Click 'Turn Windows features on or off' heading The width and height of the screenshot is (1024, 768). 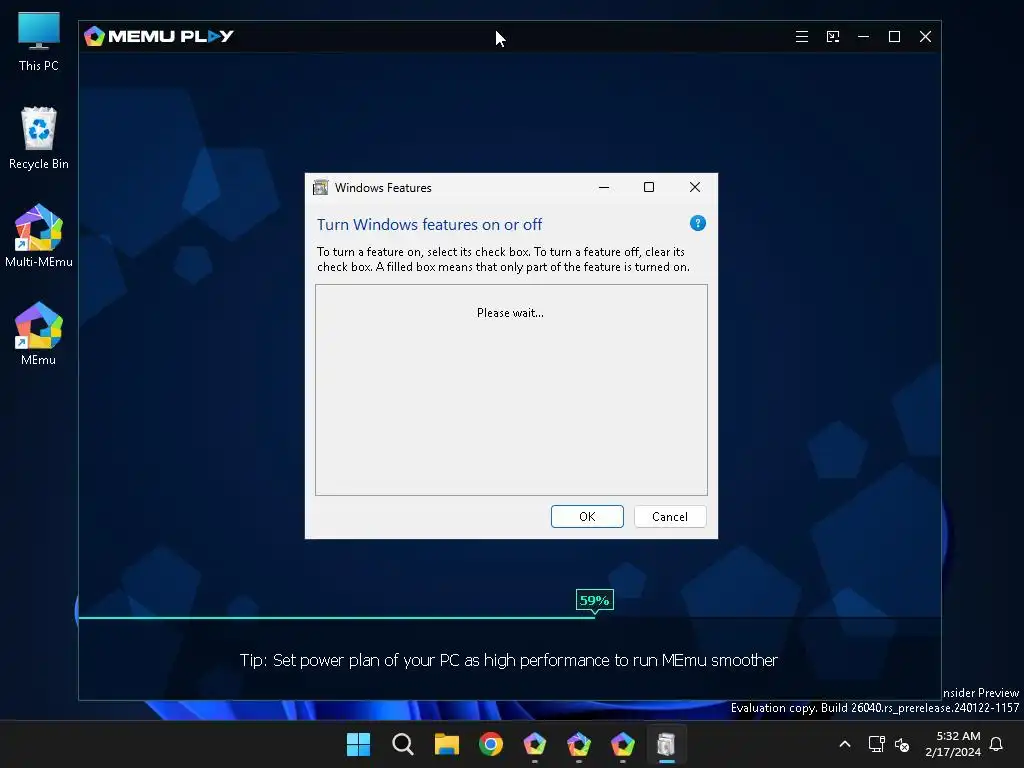[429, 225]
